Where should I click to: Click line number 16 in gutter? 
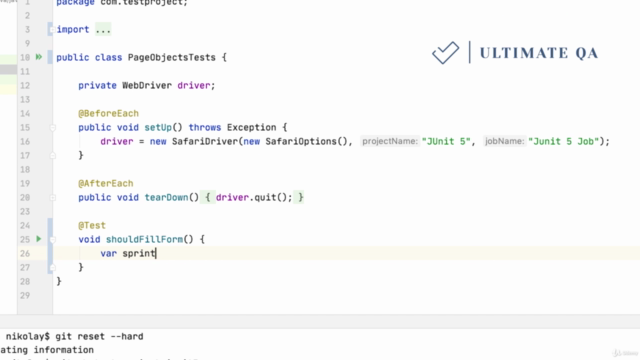[25, 142]
